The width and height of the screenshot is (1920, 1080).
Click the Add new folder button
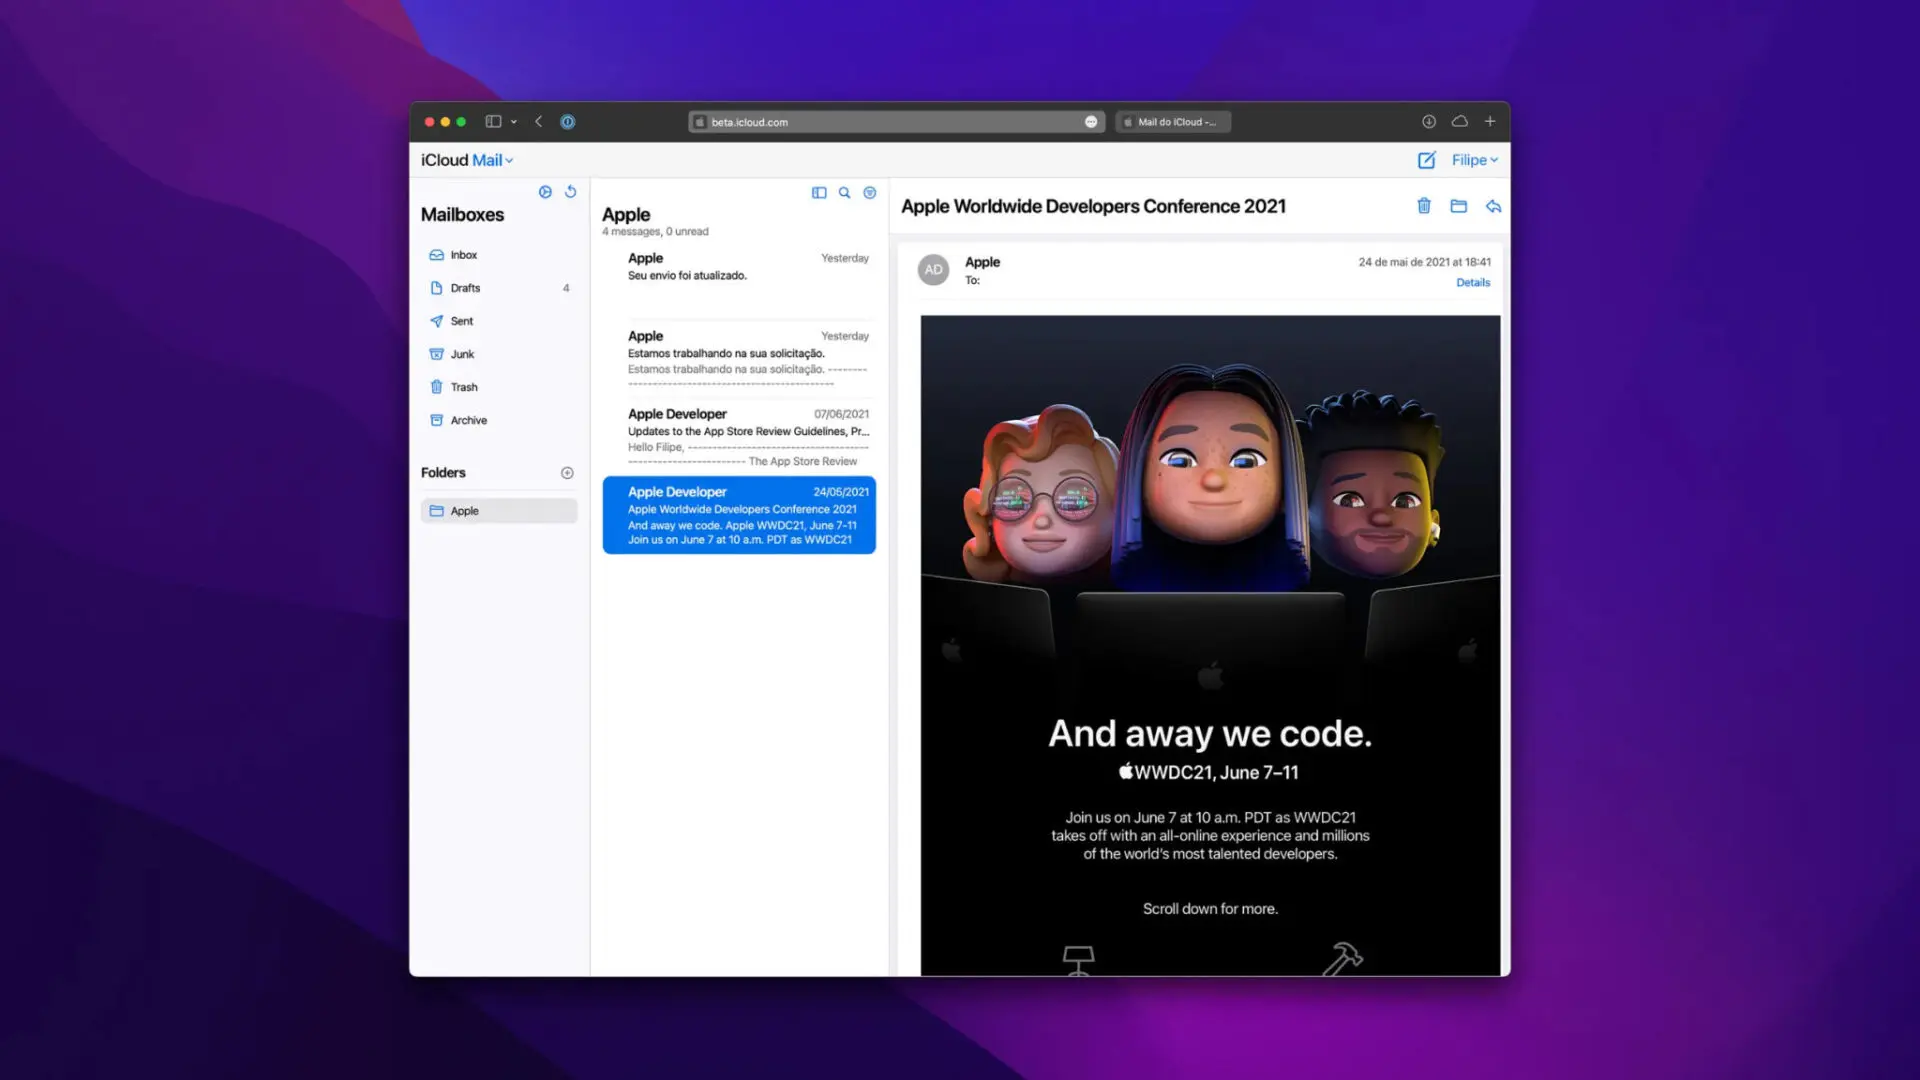tap(566, 472)
